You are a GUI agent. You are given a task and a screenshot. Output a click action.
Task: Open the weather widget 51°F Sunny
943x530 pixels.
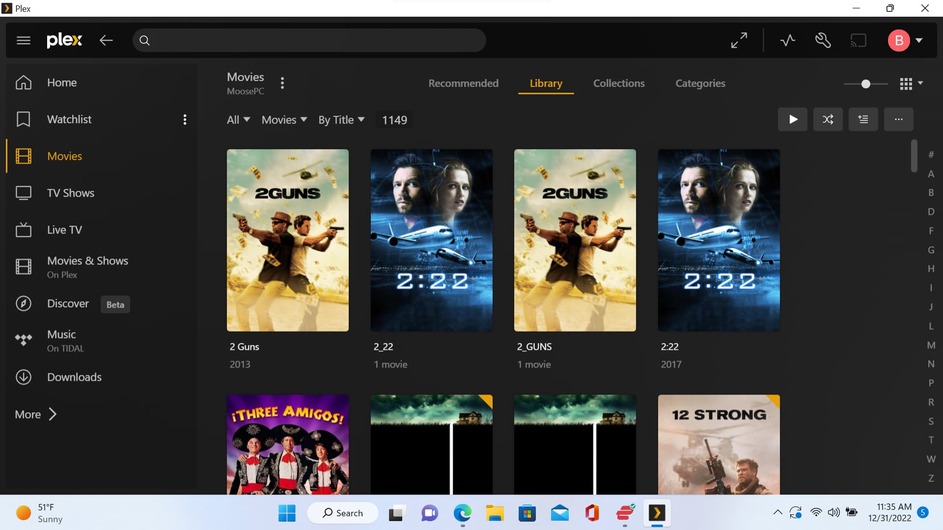click(40, 513)
